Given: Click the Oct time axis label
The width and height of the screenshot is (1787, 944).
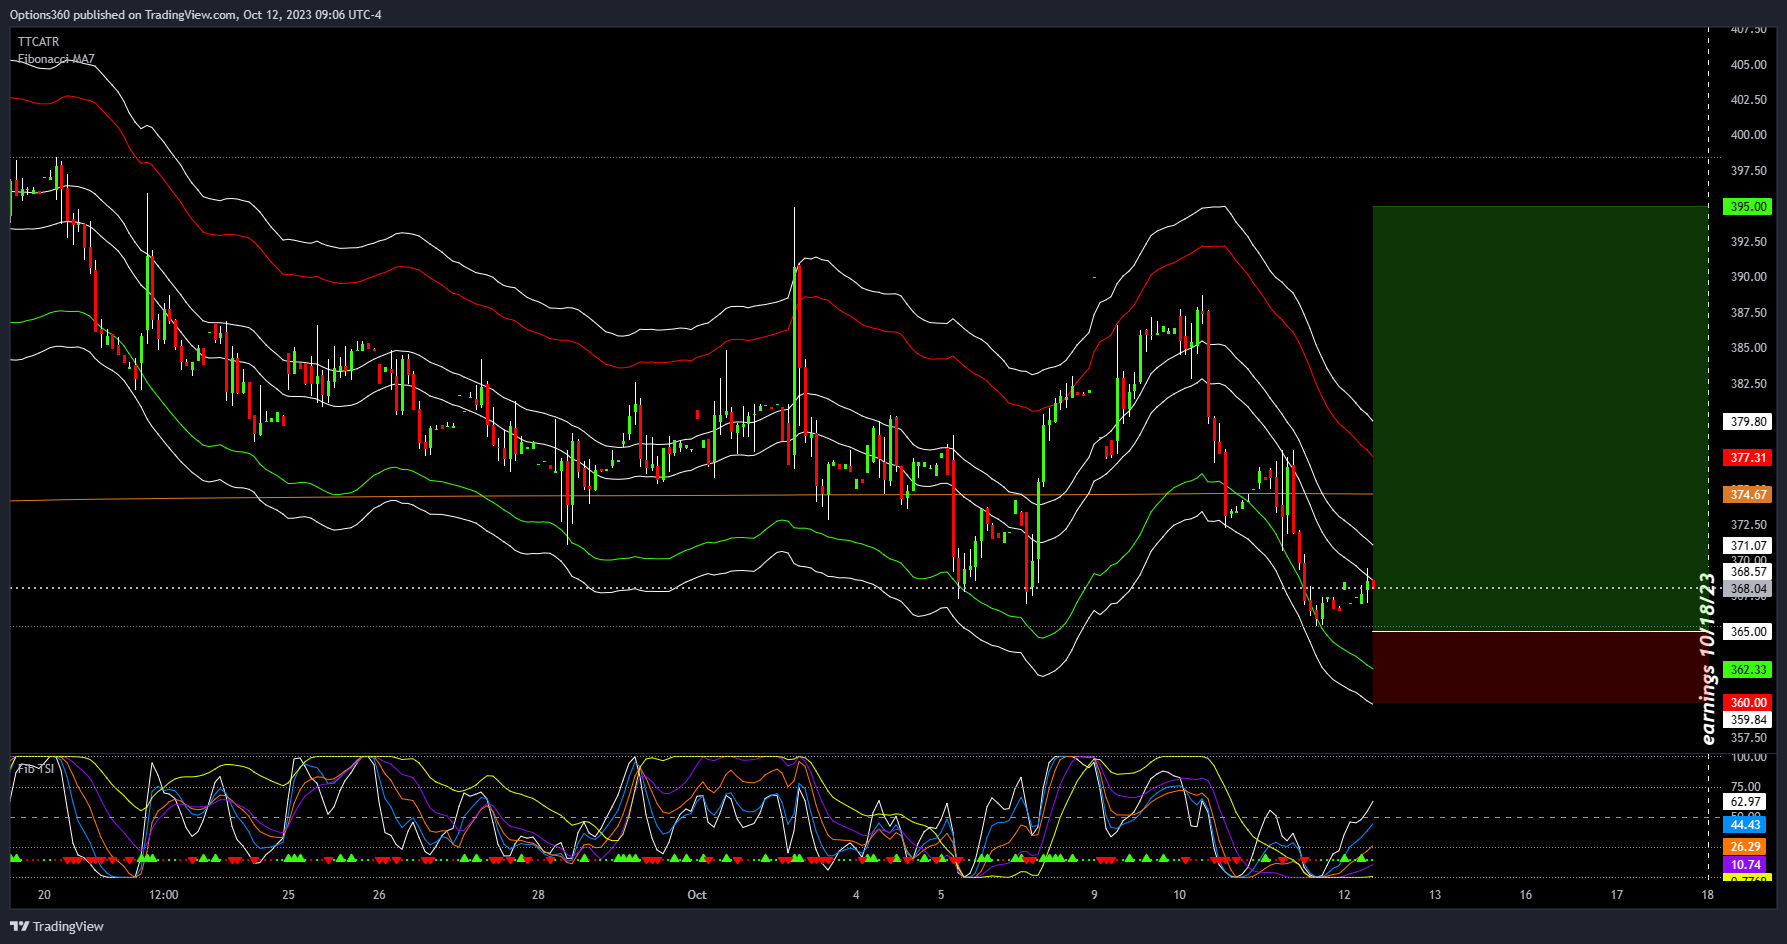Looking at the screenshot, I should [x=697, y=895].
